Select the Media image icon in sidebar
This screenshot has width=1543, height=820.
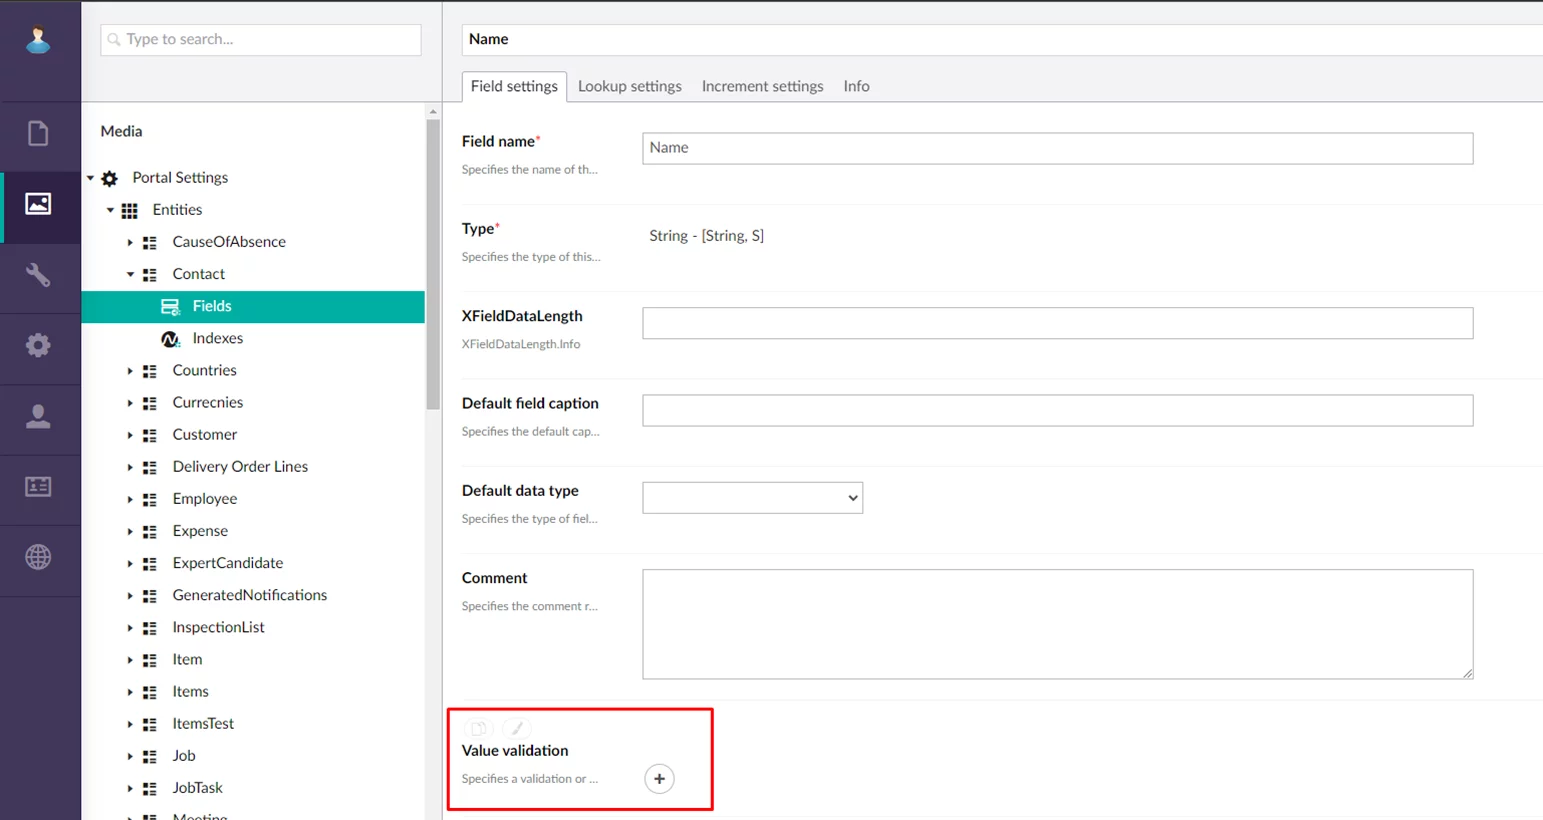pyautogui.click(x=38, y=204)
